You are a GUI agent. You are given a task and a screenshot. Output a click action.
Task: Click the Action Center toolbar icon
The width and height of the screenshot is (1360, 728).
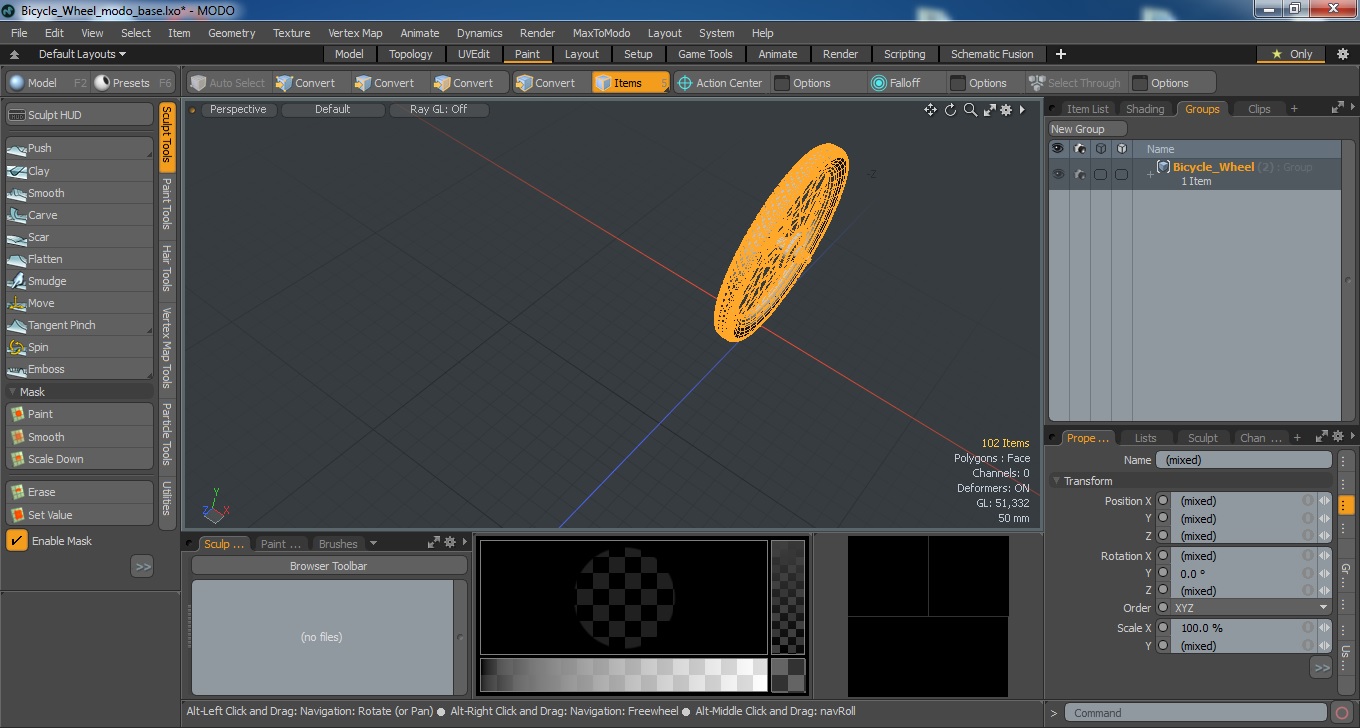point(685,83)
